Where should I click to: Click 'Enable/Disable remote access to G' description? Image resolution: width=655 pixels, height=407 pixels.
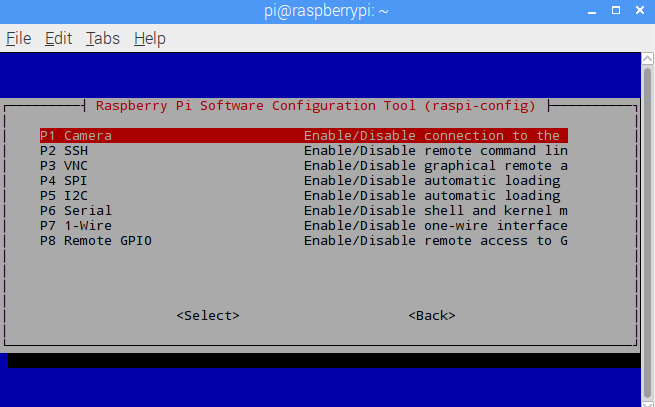(x=436, y=241)
